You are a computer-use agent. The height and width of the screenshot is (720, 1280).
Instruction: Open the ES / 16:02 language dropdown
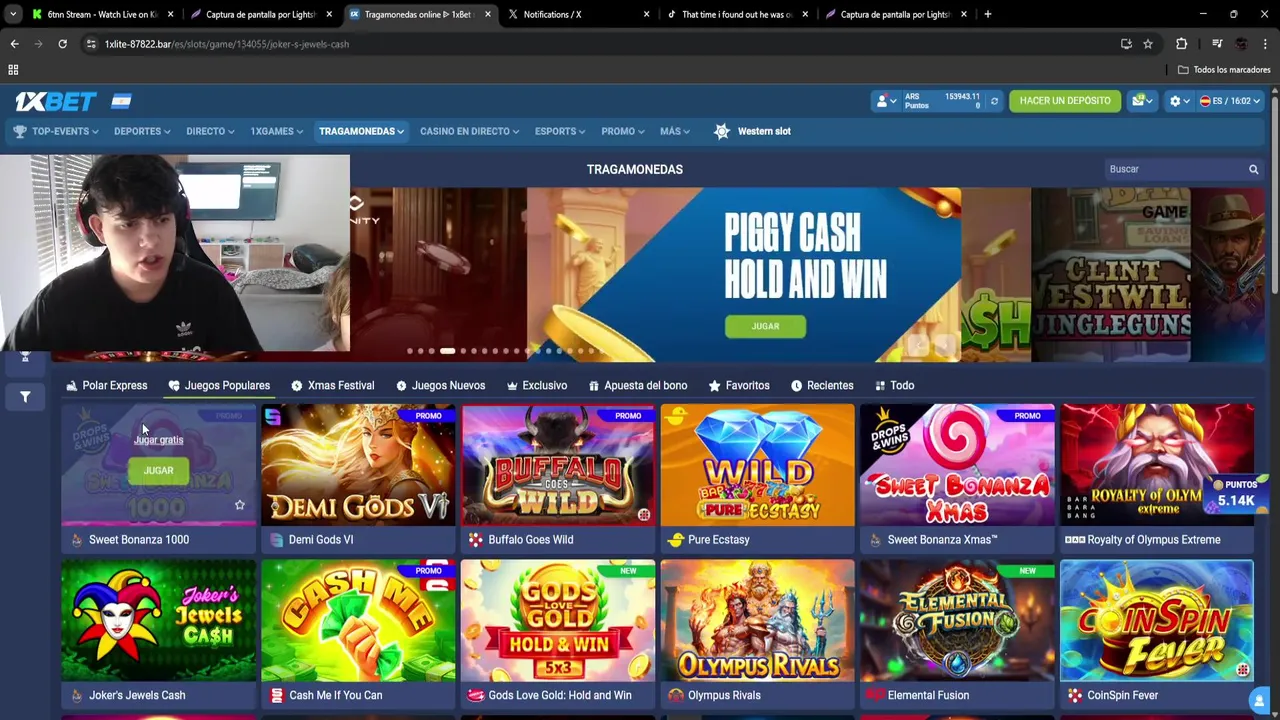(x=1230, y=101)
